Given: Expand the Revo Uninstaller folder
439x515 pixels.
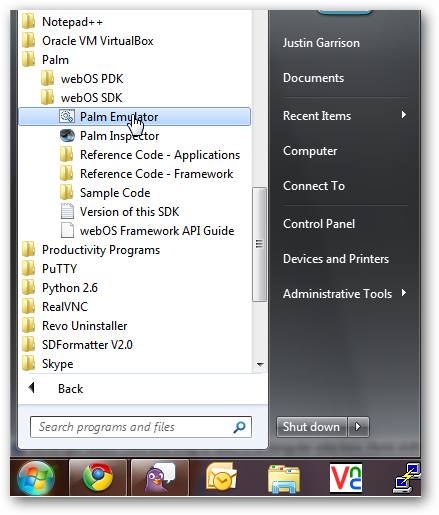Looking at the screenshot, I should click(74, 326).
